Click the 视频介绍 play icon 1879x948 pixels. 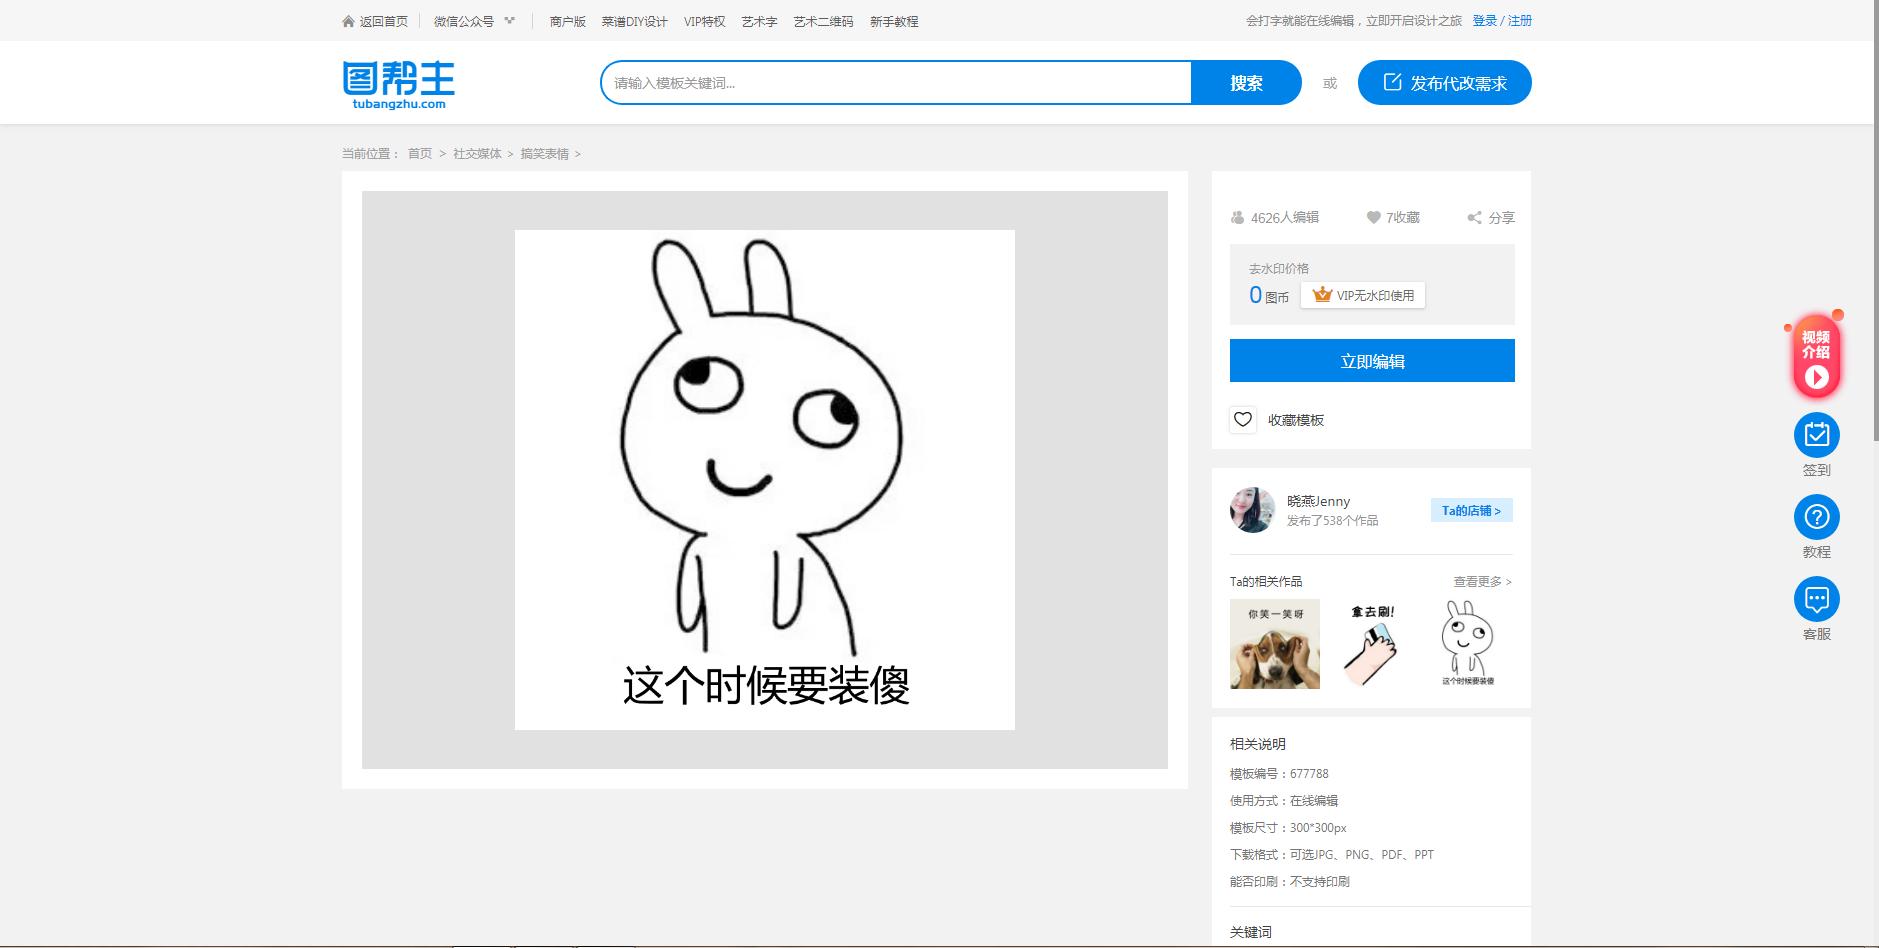[1817, 378]
